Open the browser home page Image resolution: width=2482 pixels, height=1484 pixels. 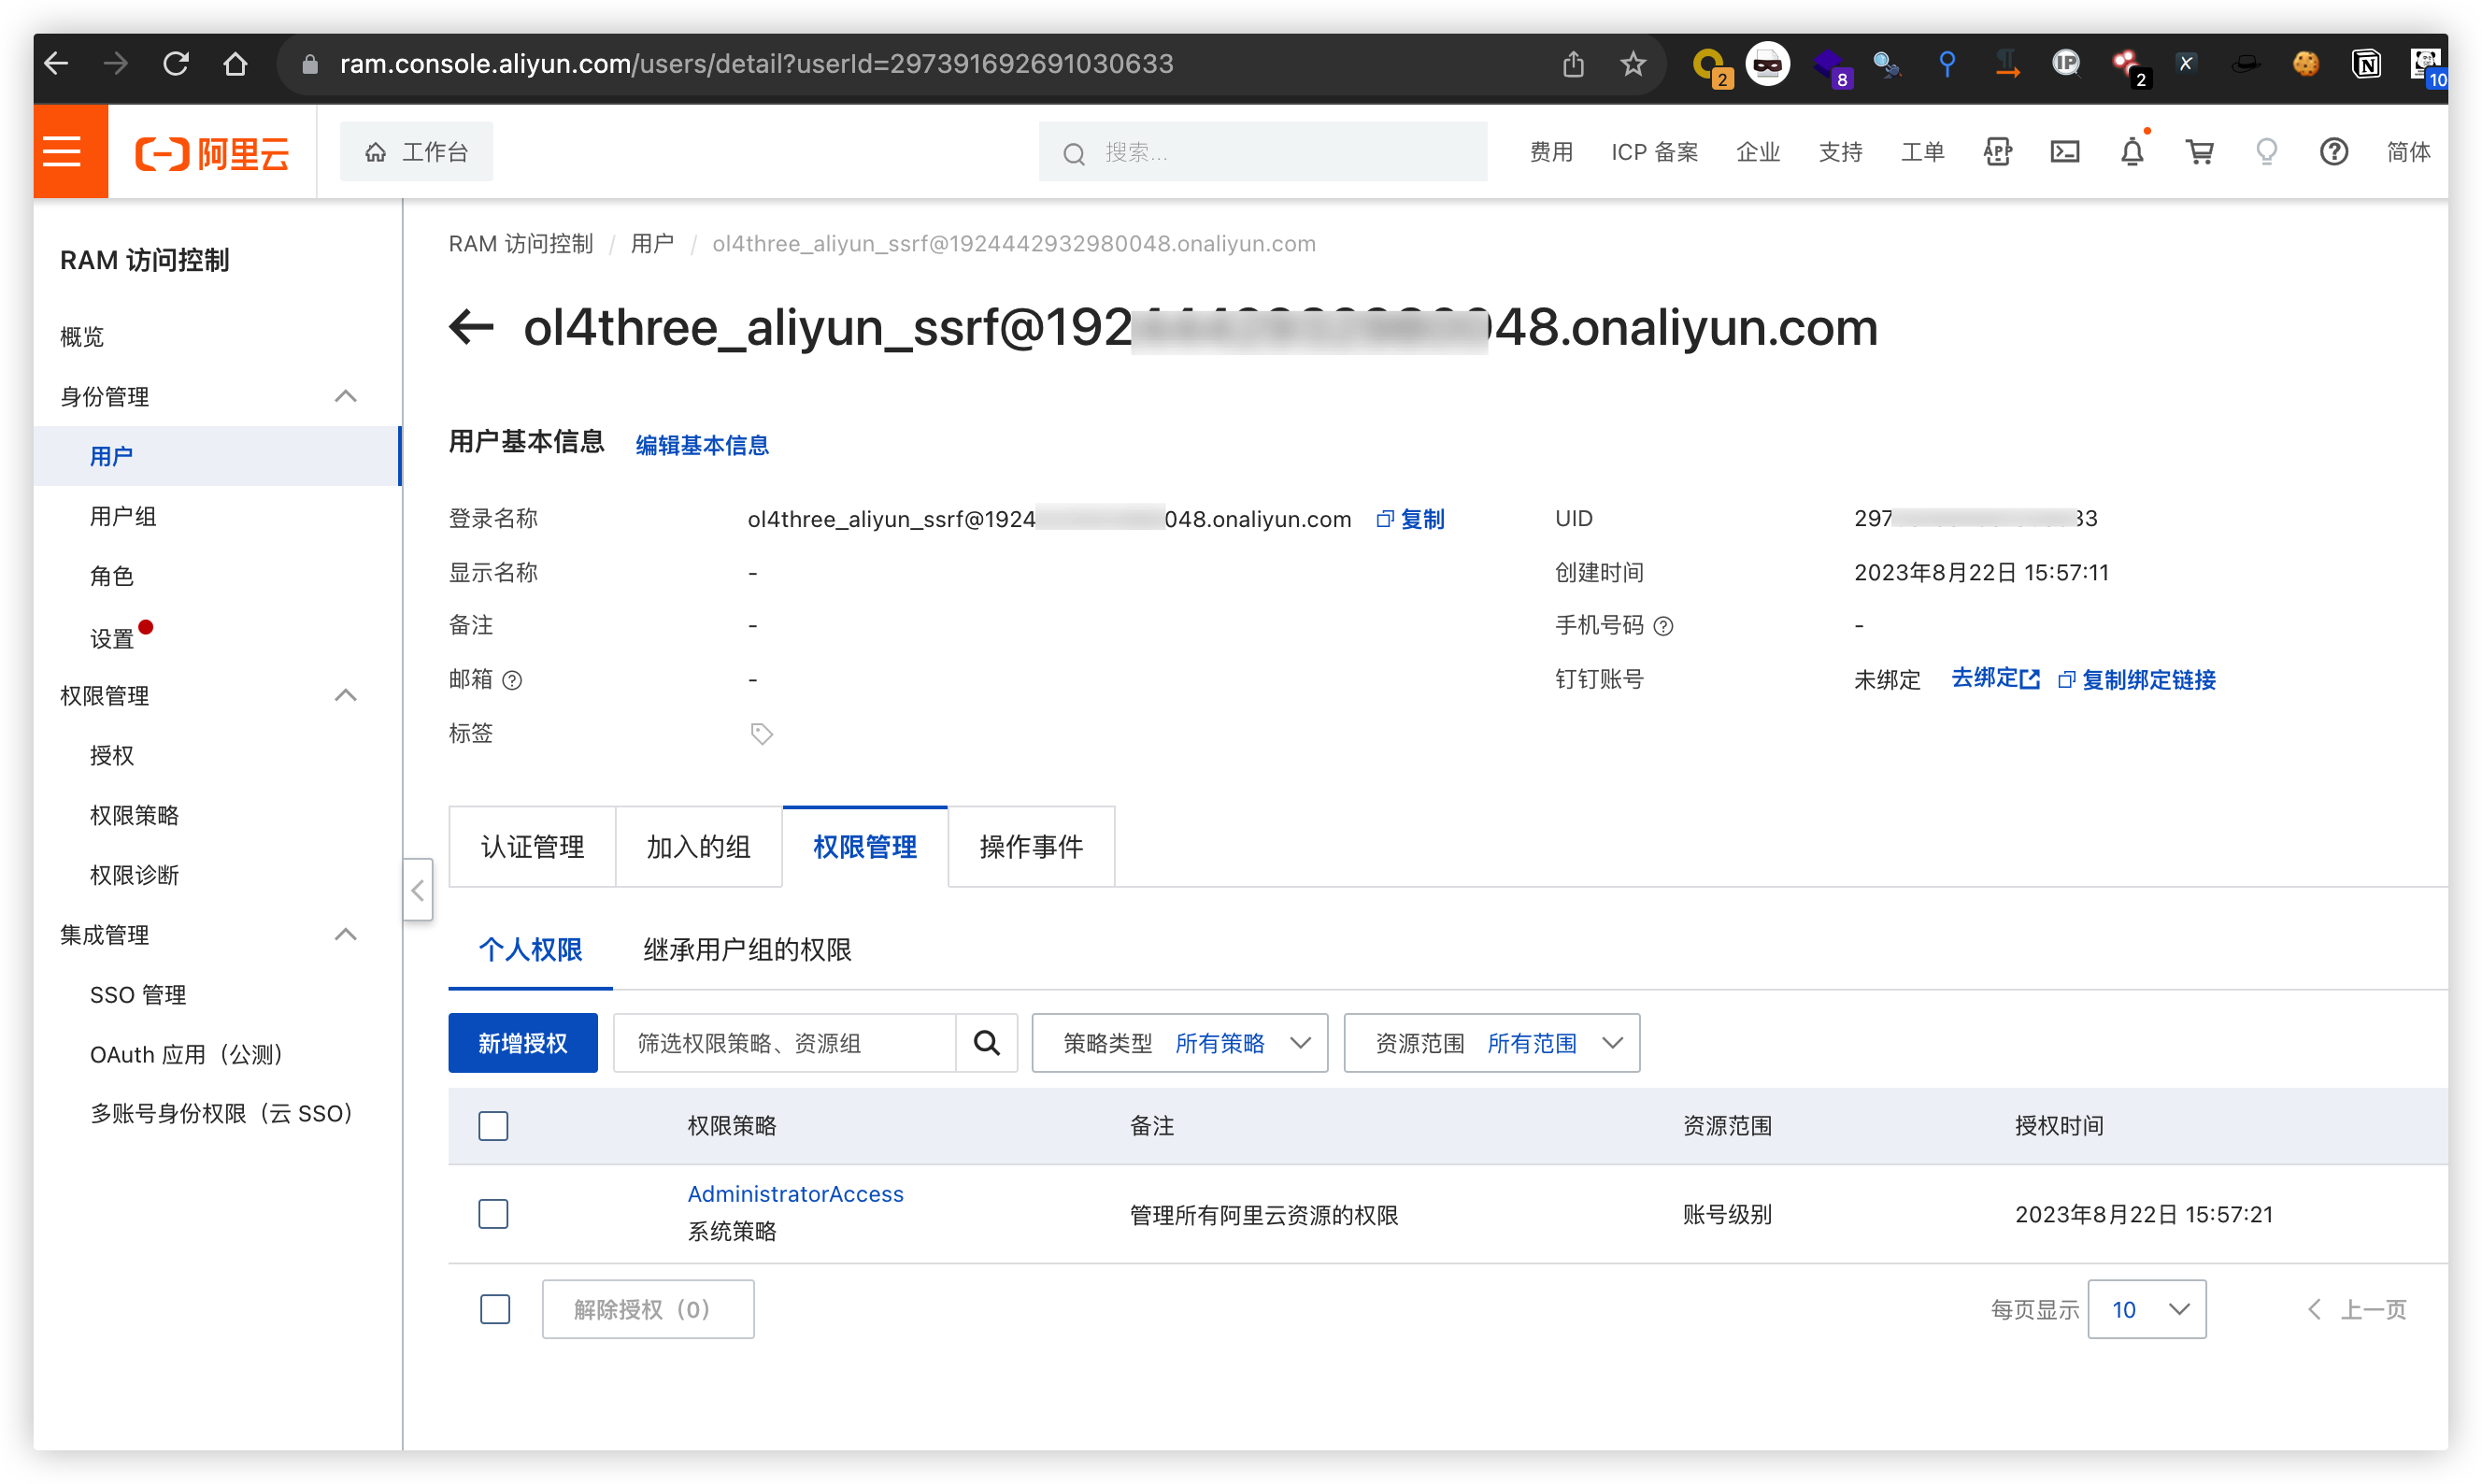pos(235,64)
